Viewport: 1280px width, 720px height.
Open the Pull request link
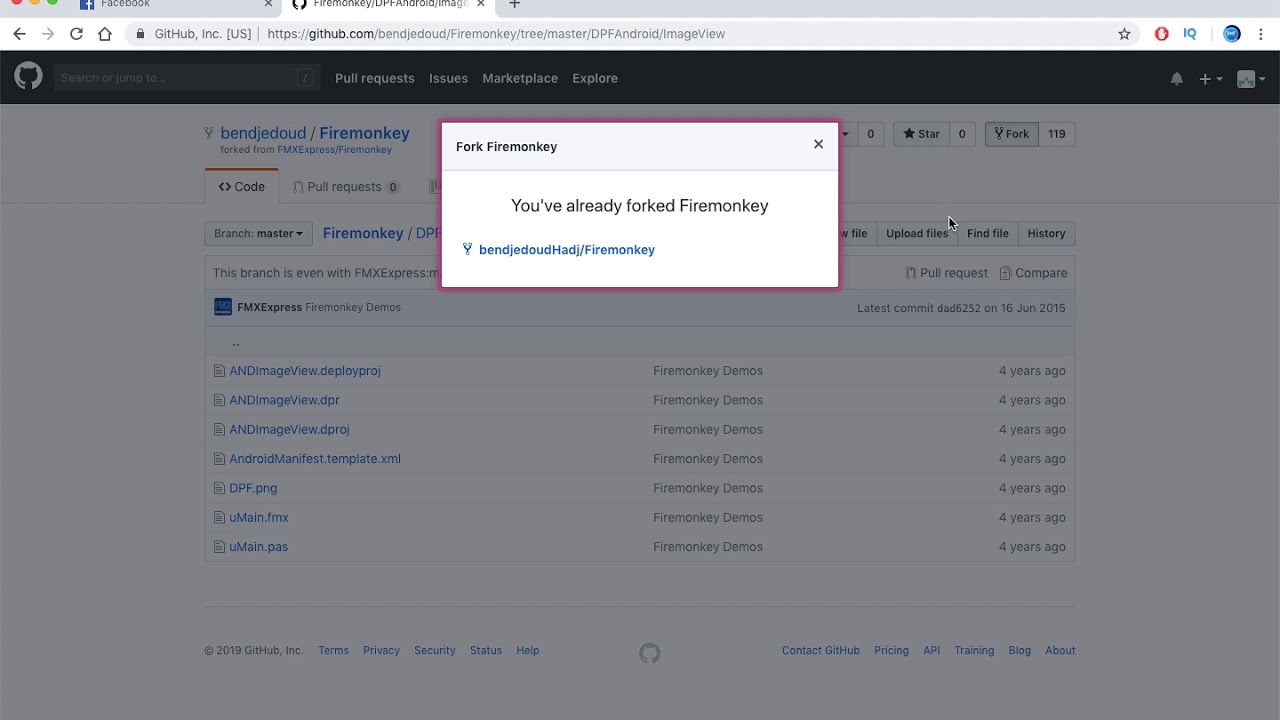[946, 273]
